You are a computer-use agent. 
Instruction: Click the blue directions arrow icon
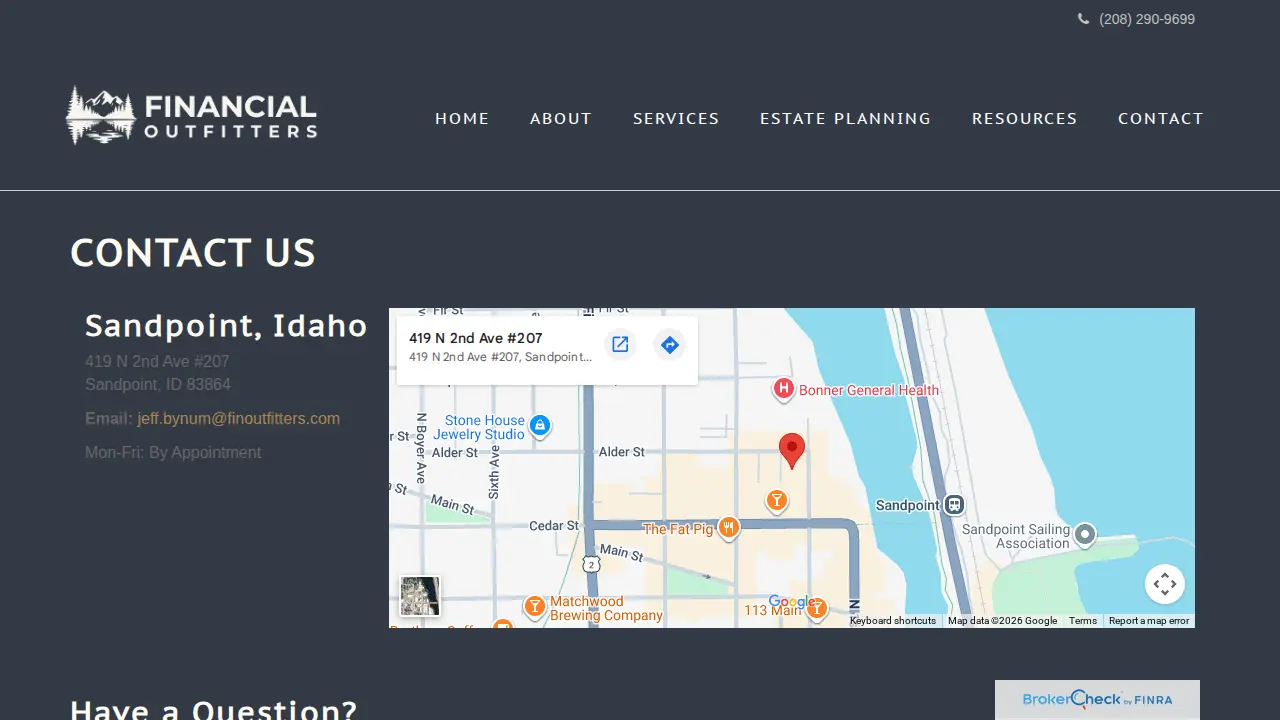pyautogui.click(x=670, y=345)
